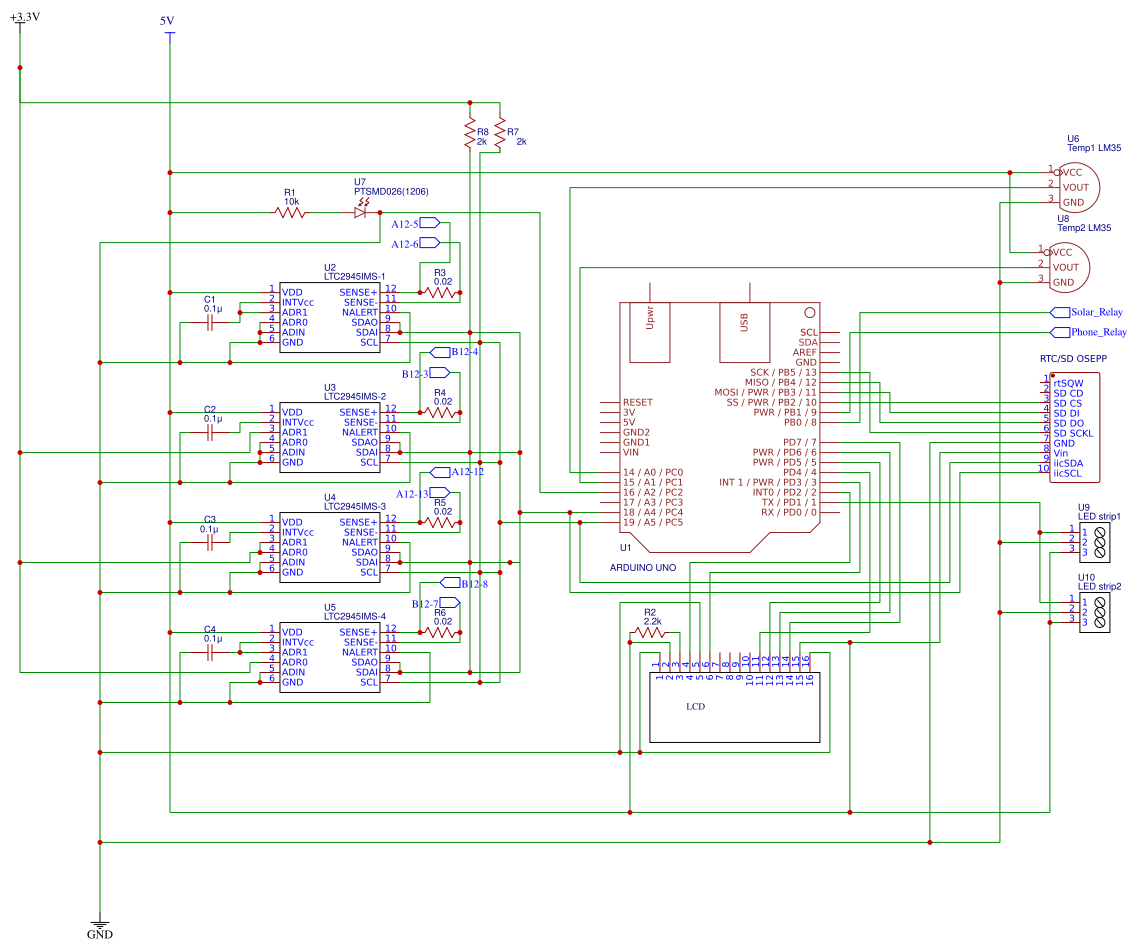Click the LCD module label
1139x951 pixels.
point(695,707)
